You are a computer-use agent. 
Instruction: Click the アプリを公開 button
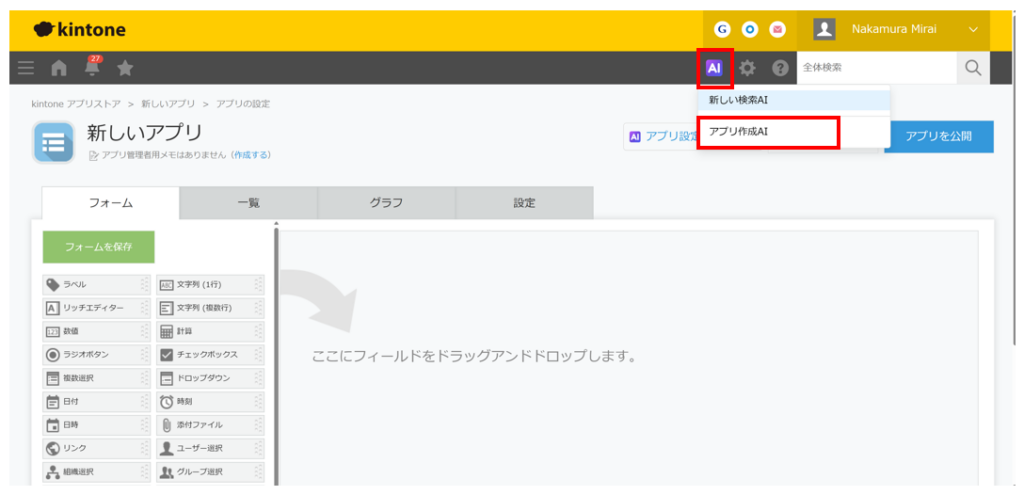[x=938, y=136]
